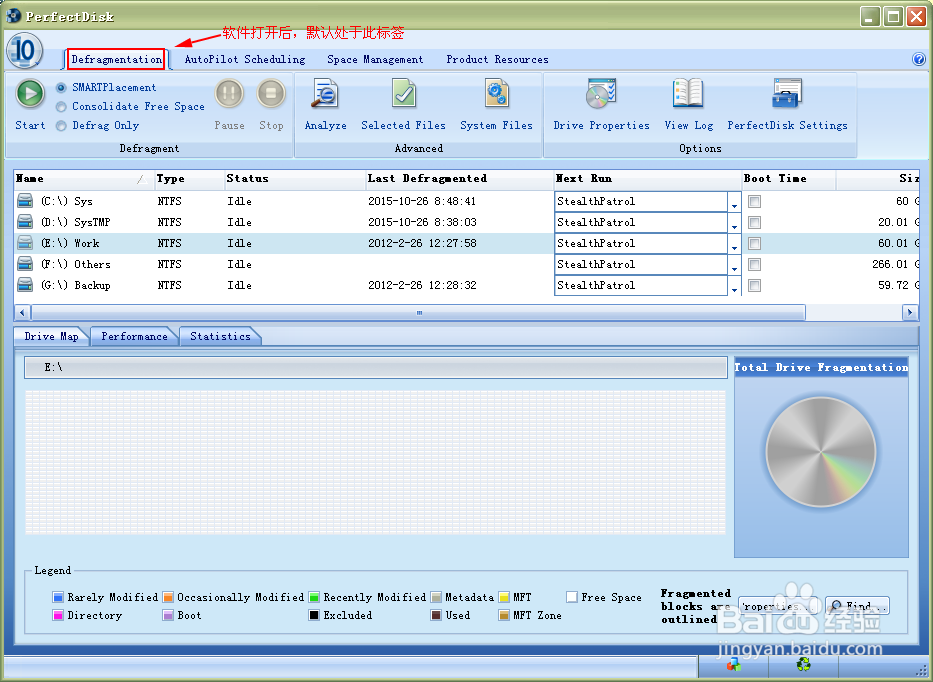The height and width of the screenshot is (682, 933).
Task: Click the Excluded black legend swatch
Action: pyautogui.click(x=314, y=615)
